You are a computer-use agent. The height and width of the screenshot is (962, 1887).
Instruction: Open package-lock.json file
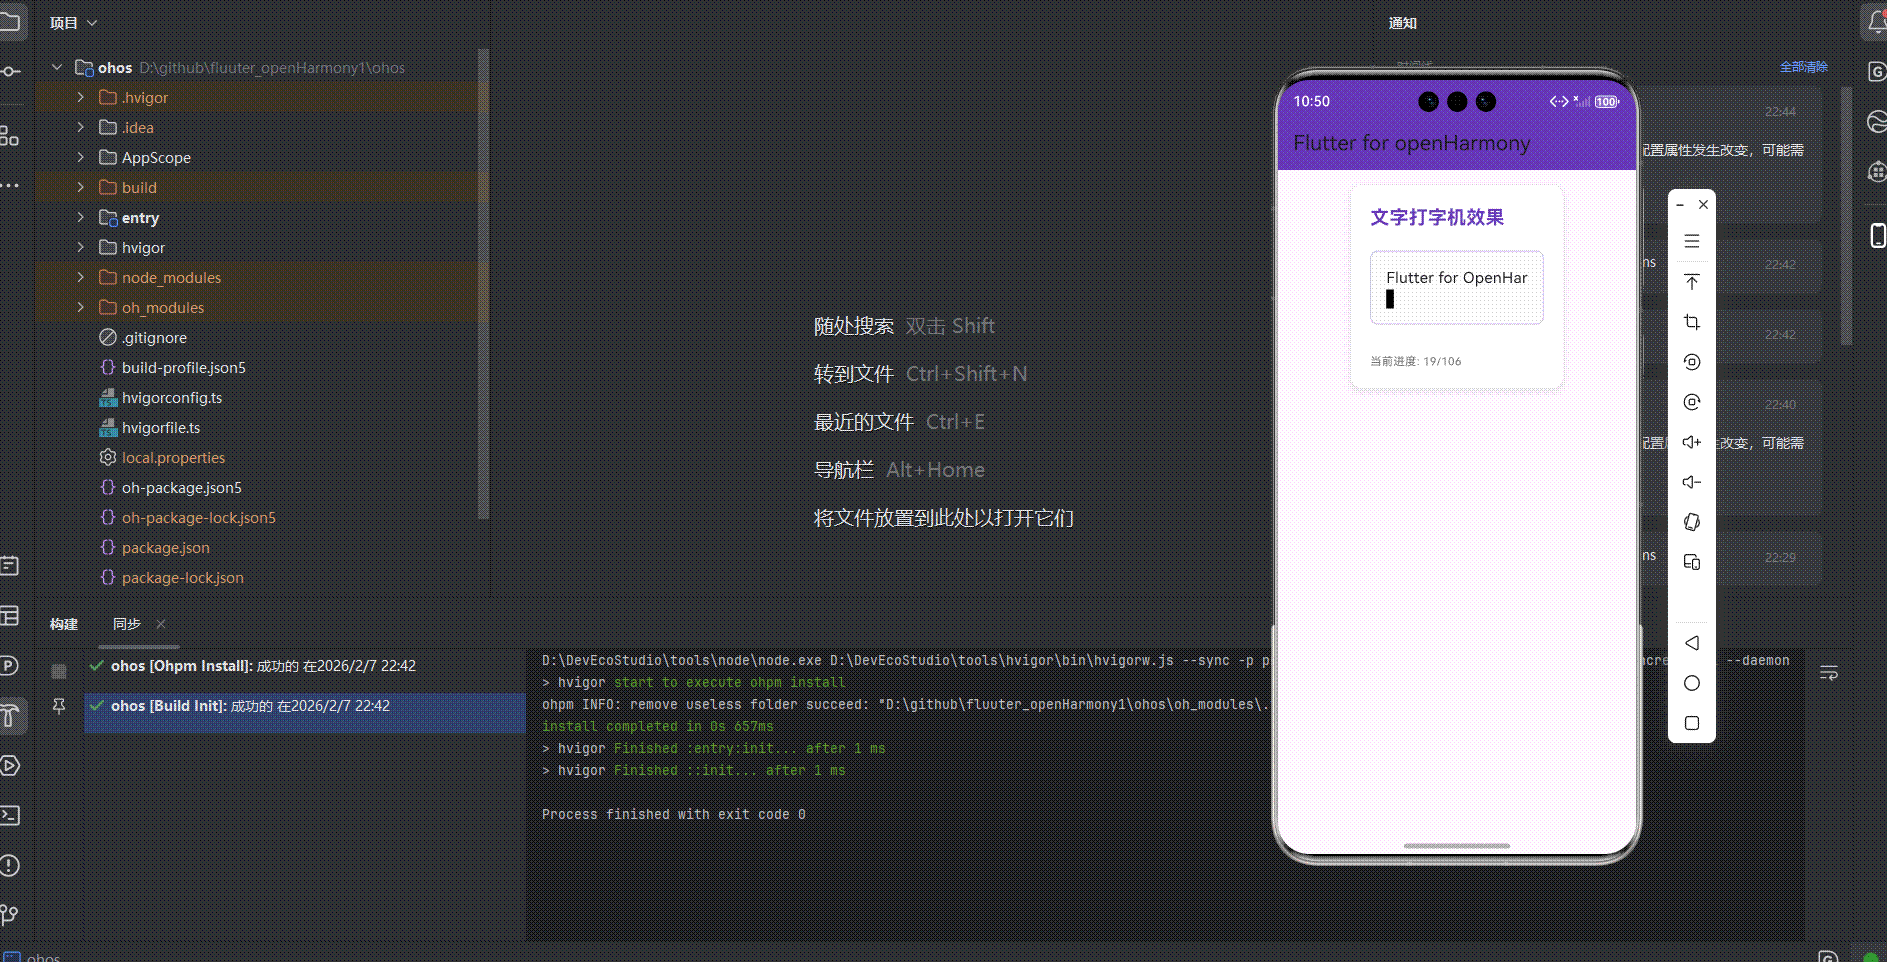coord(182,577)
